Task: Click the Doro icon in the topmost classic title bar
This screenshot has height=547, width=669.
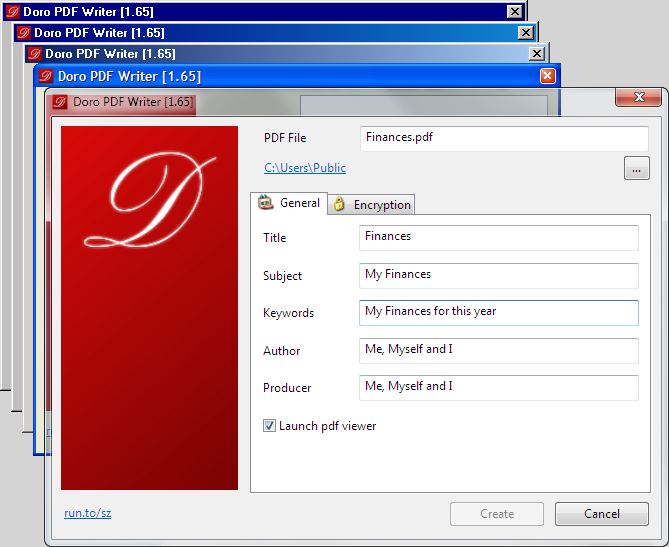Action: [12, 12]
